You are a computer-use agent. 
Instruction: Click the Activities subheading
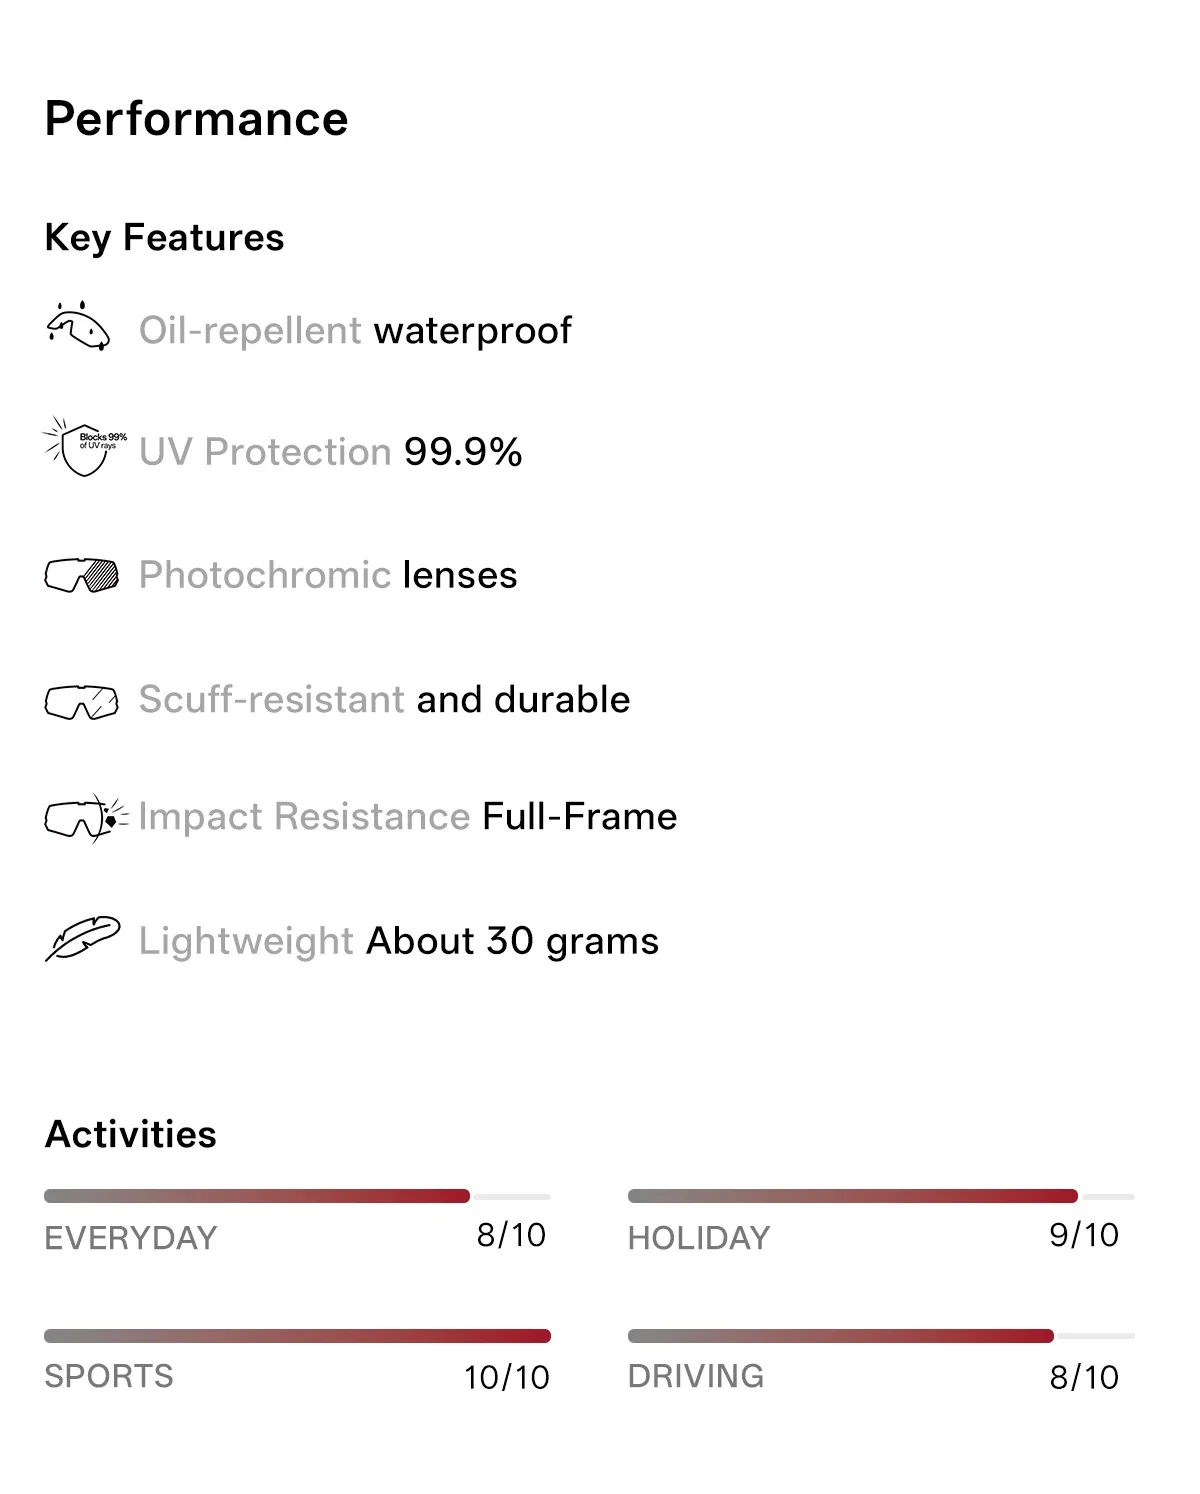(x=131, y=1134)
